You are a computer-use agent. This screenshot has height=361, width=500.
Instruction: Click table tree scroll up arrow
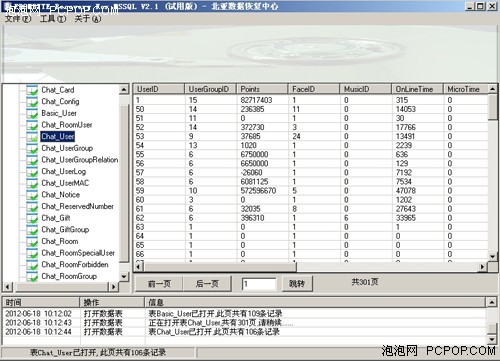[x=124, y=90]
